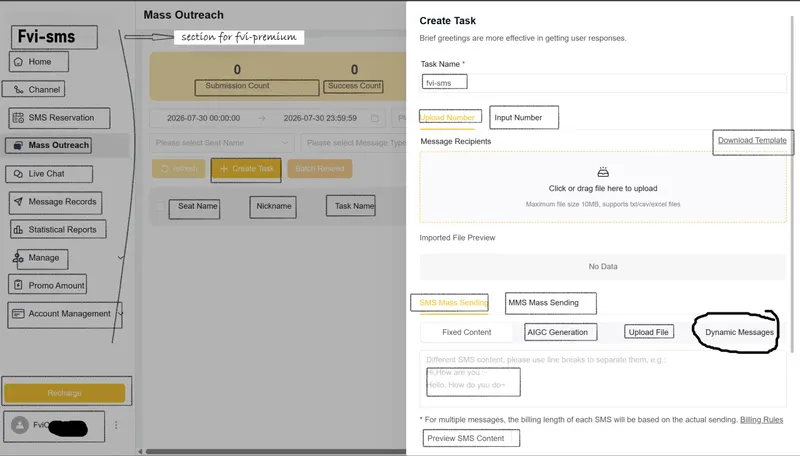
Task: Click the horizontal scrollbar at bottom
Action: click(276, 451)
